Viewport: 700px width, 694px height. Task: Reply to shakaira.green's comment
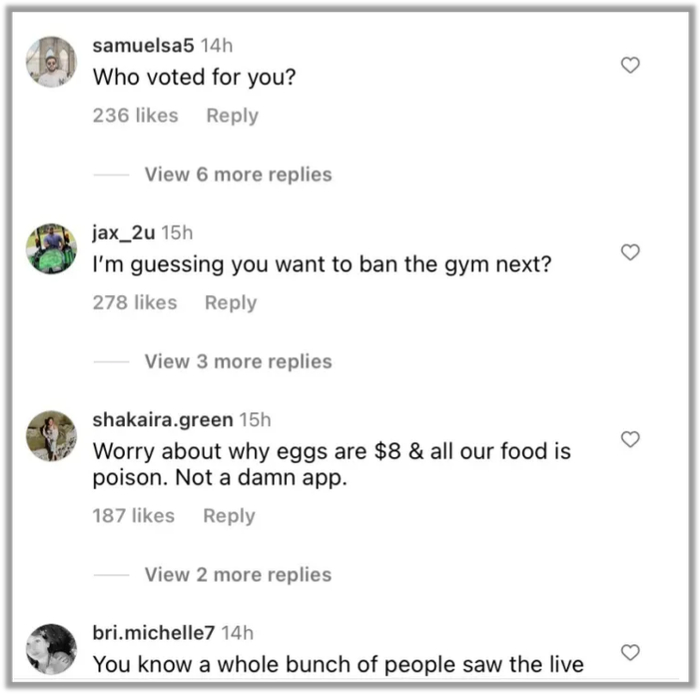(229, 515)
